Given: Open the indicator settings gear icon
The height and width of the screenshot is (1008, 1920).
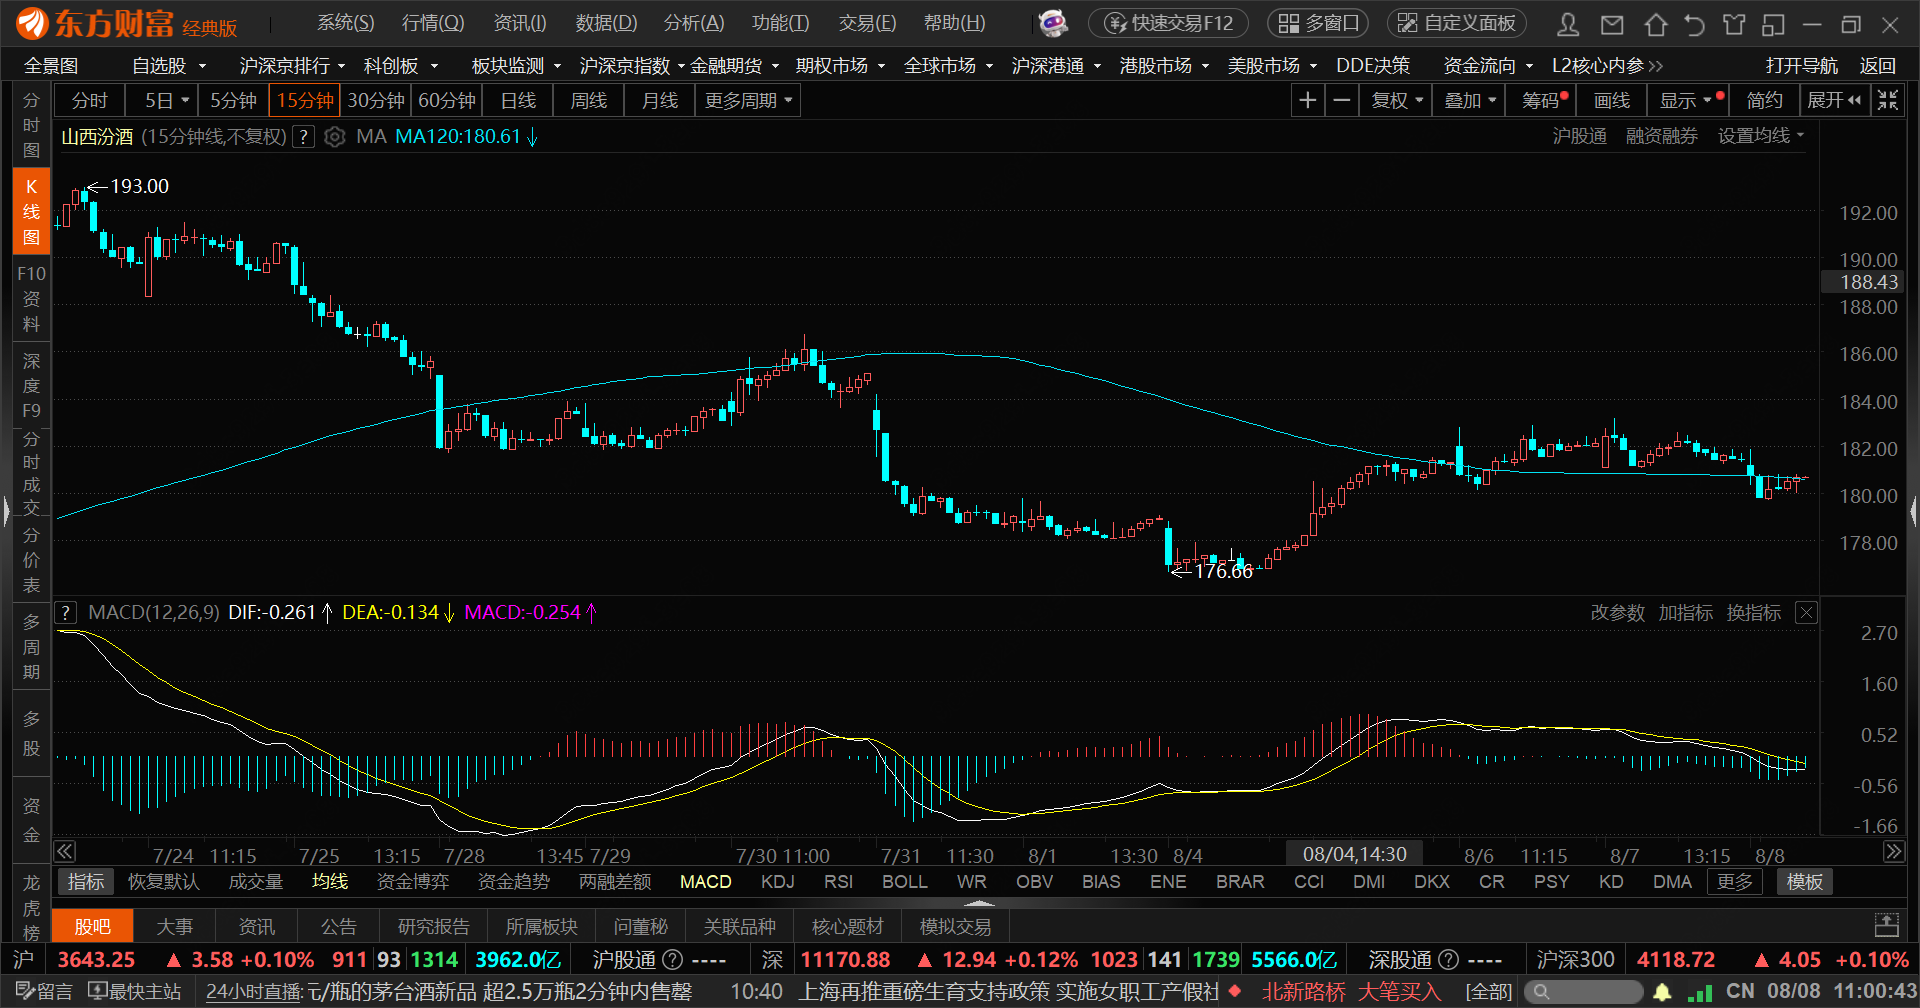Looking at the screenshot, I should 335,137.
